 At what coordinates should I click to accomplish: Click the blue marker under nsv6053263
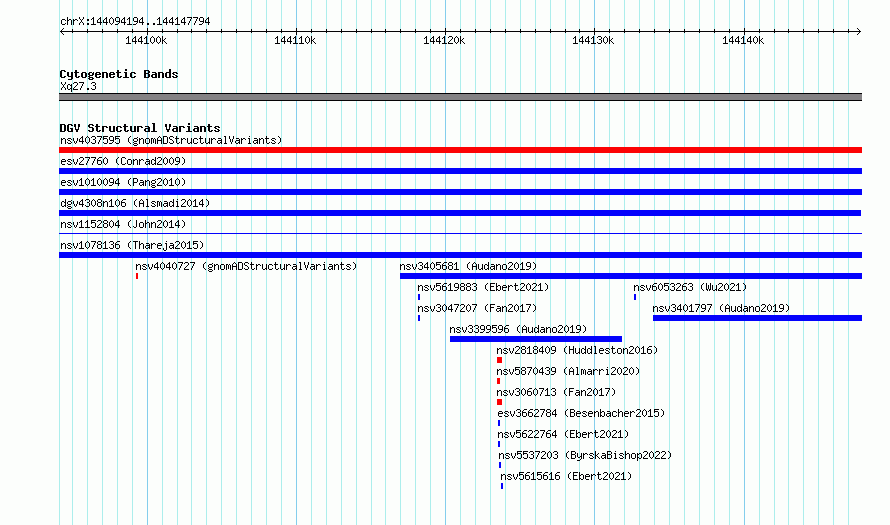(635, 297)
